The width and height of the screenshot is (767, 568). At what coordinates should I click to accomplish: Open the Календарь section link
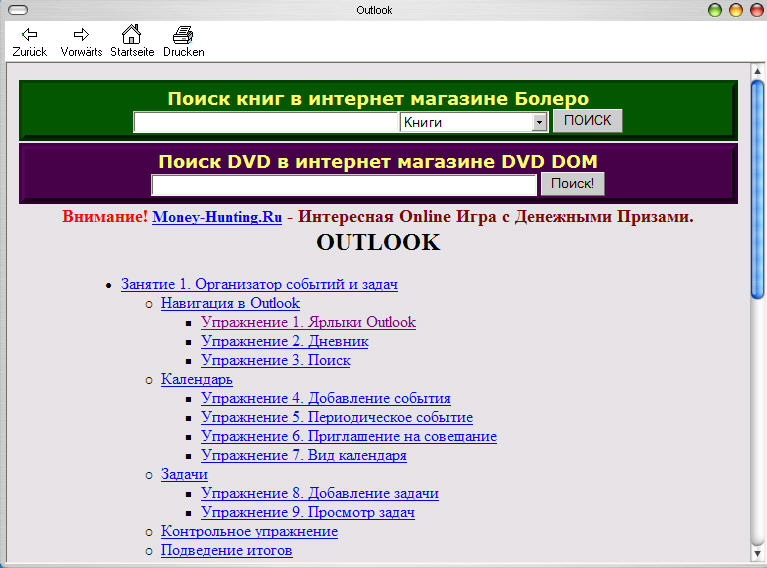pos(197,380)
